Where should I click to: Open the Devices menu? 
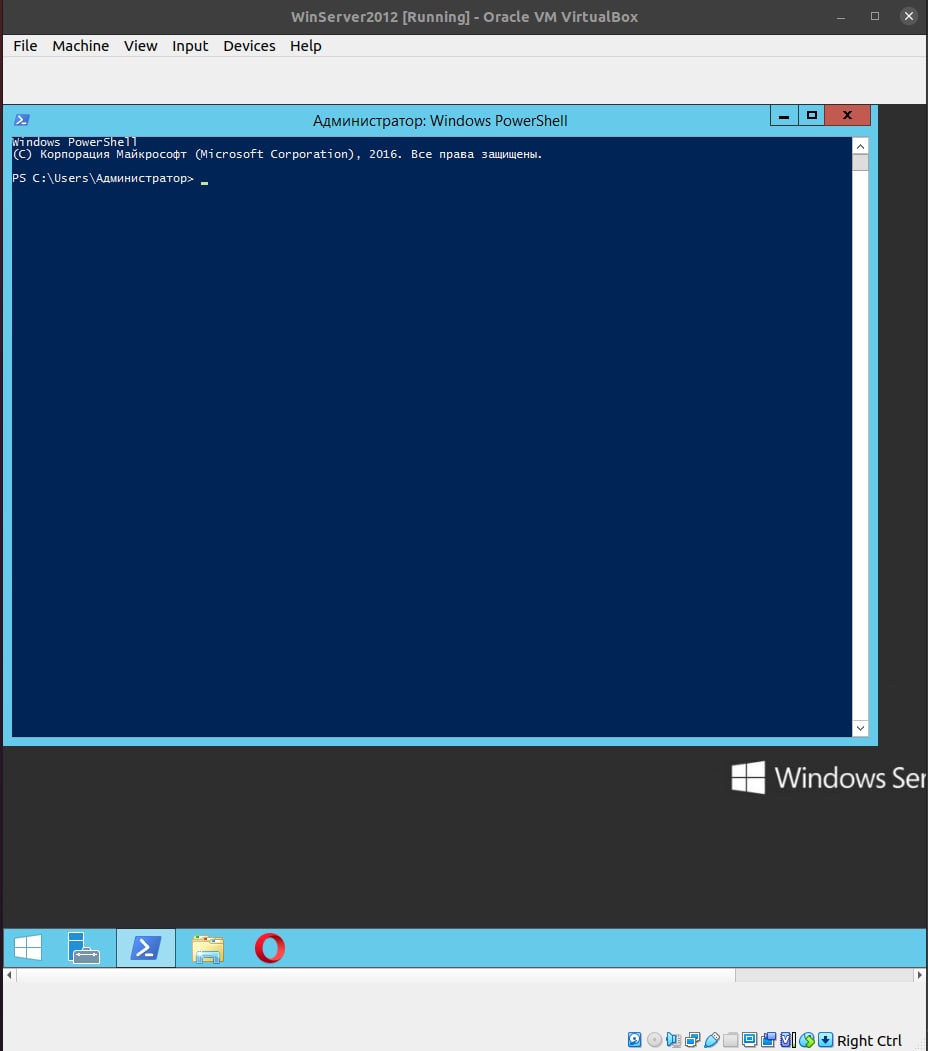click(x=249, y=46)
